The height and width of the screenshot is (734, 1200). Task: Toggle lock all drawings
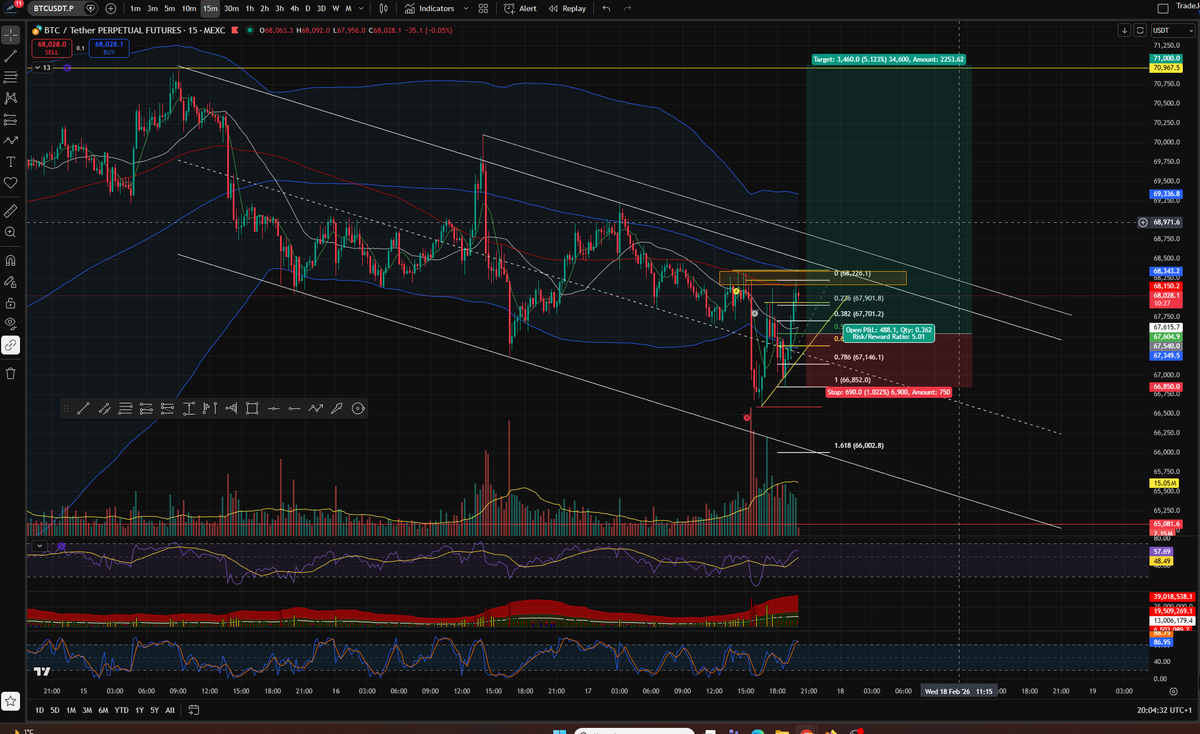pos(11,303)
